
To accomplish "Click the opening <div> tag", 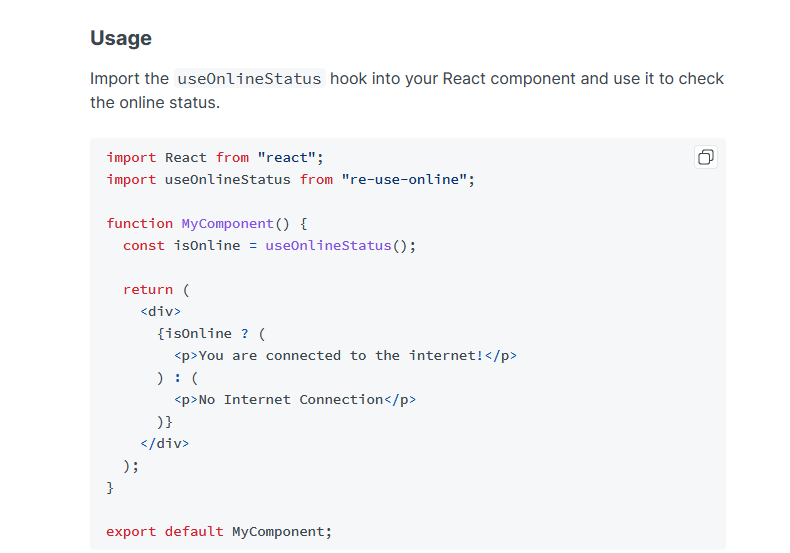I will click(x=161, y=312).
